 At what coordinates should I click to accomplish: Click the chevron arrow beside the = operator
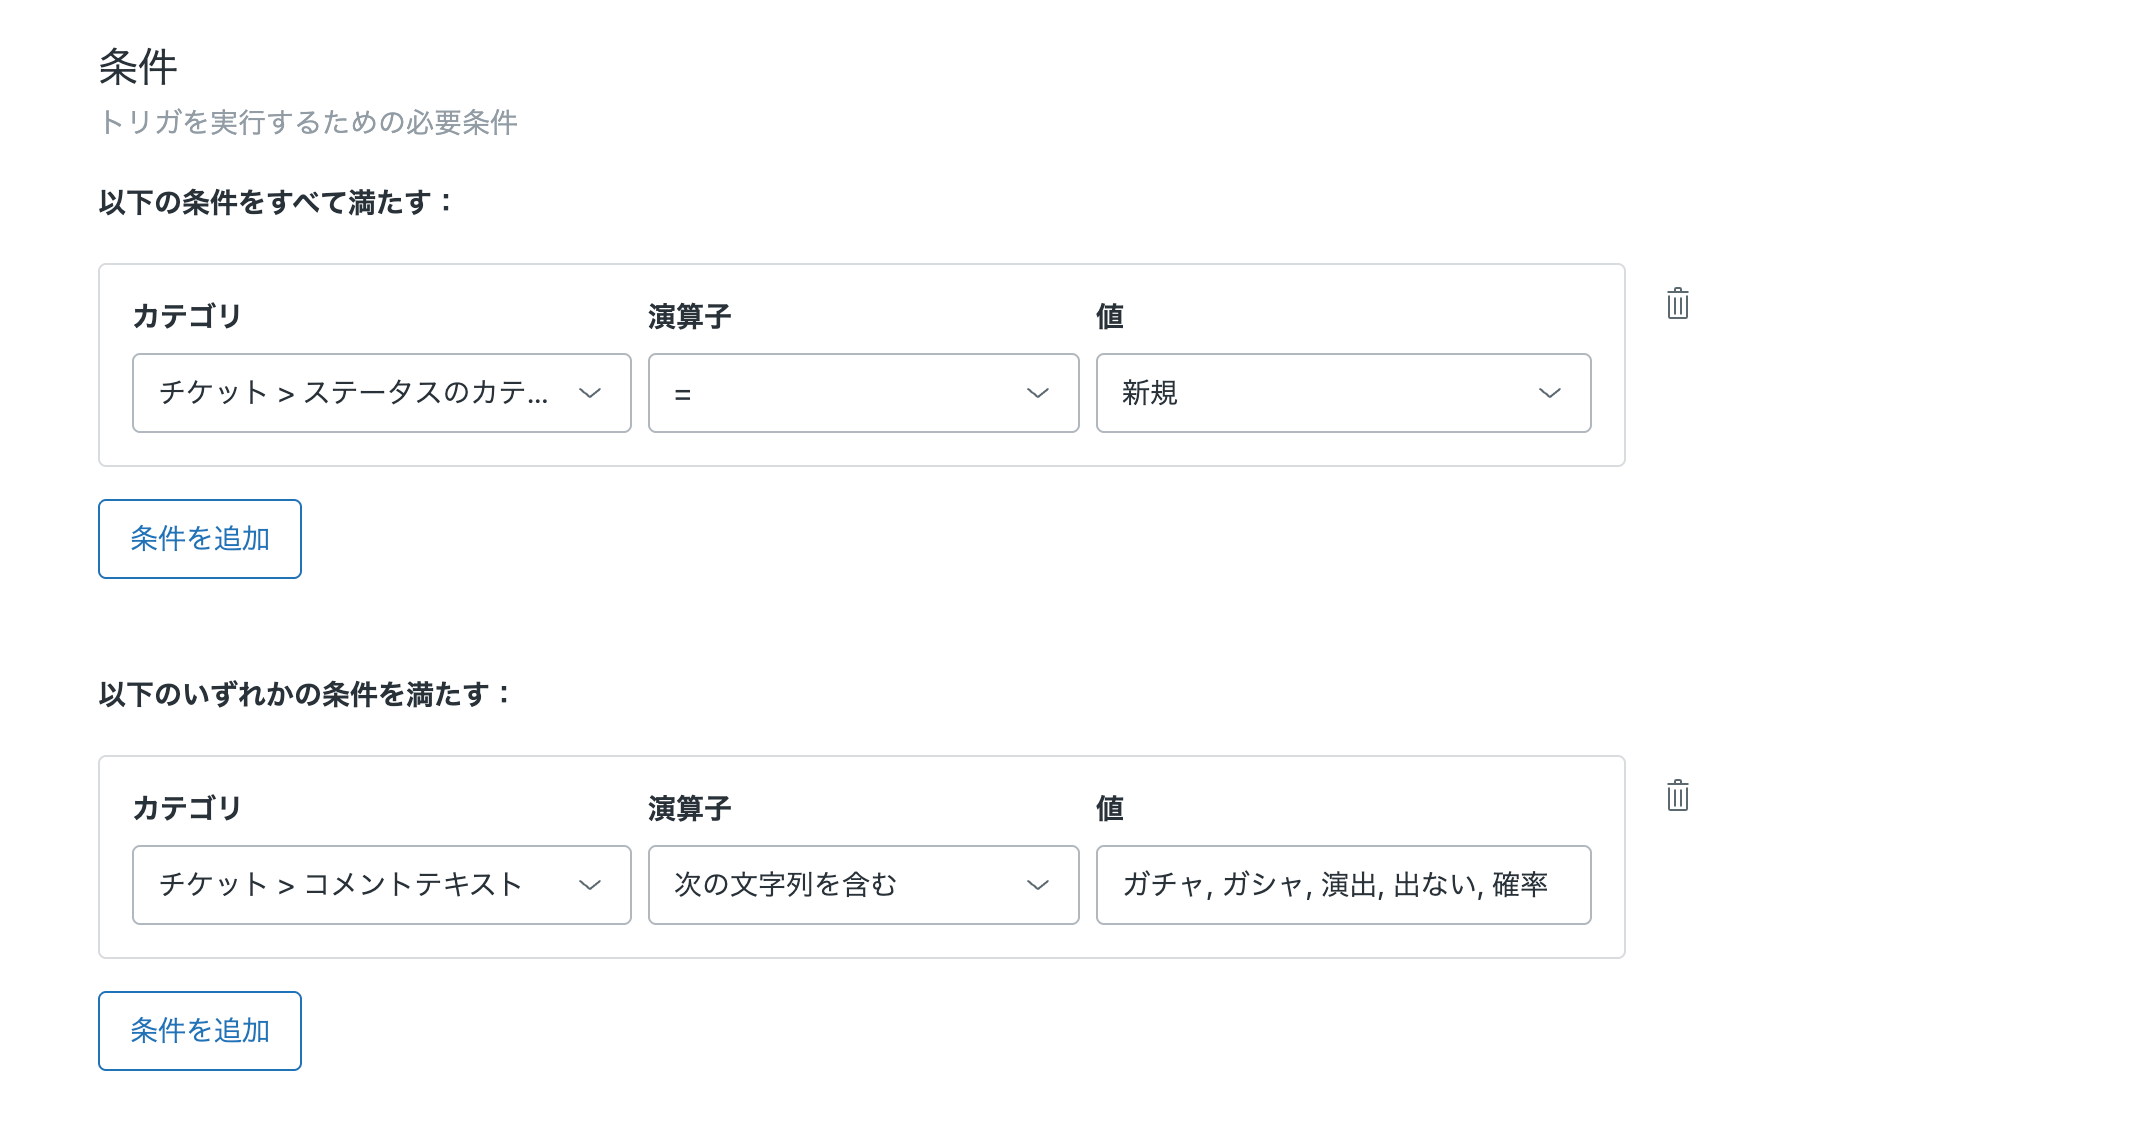(1037, 393)
